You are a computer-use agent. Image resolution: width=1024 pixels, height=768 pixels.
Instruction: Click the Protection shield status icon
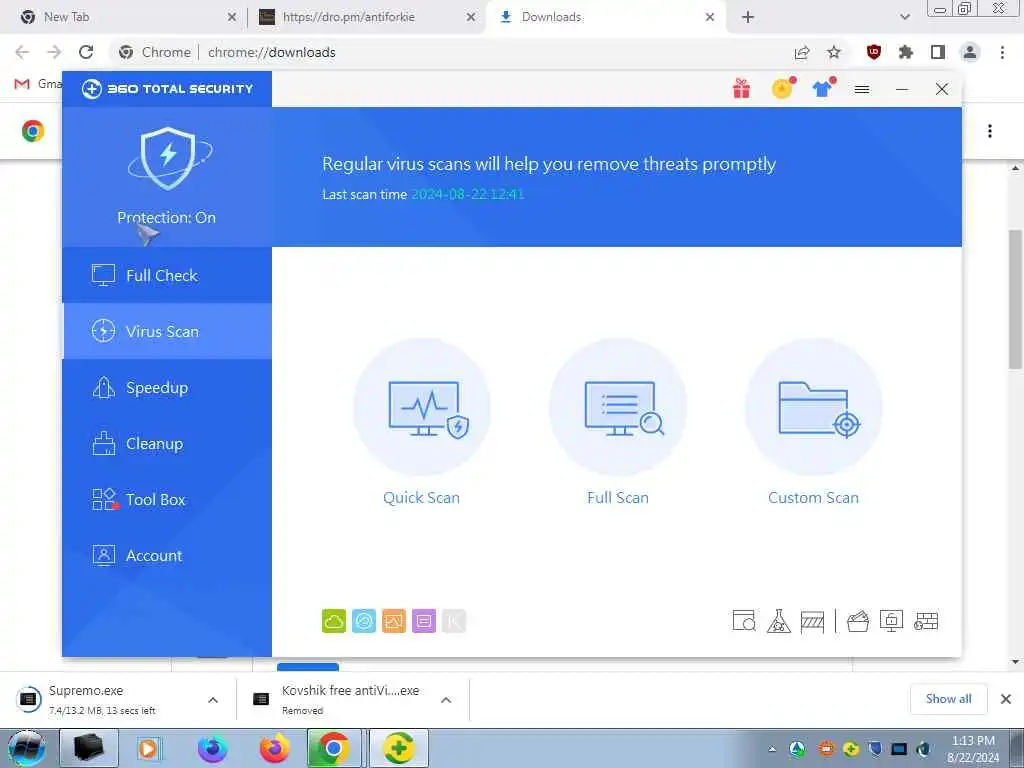(x=168, y=159)
